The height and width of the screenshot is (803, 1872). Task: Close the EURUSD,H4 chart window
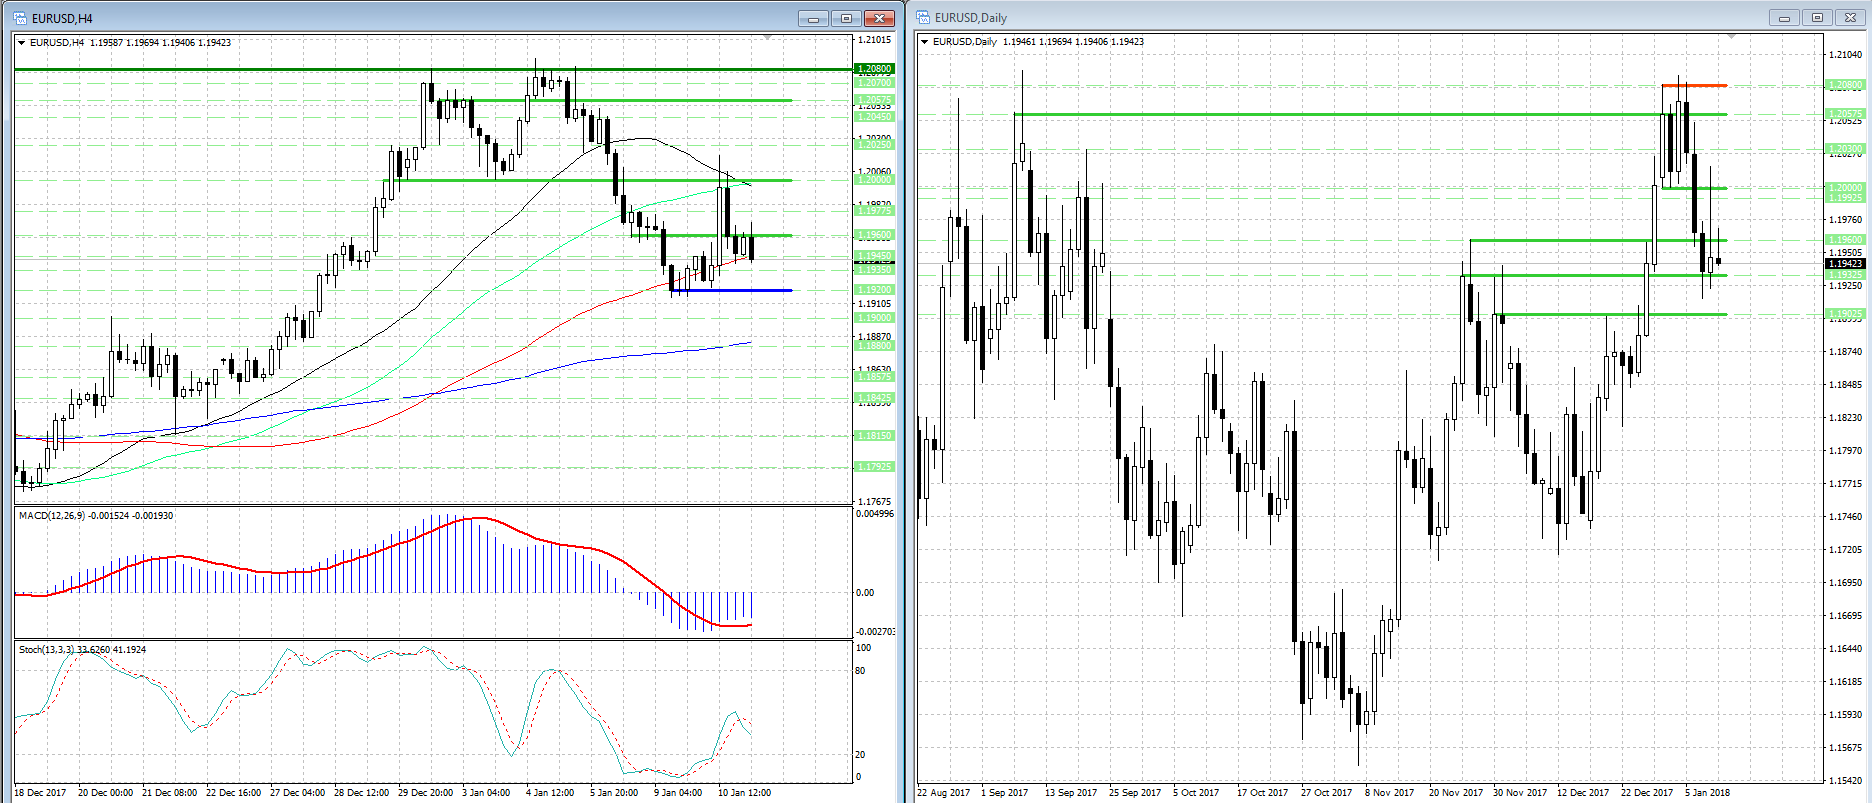point(879,18)
